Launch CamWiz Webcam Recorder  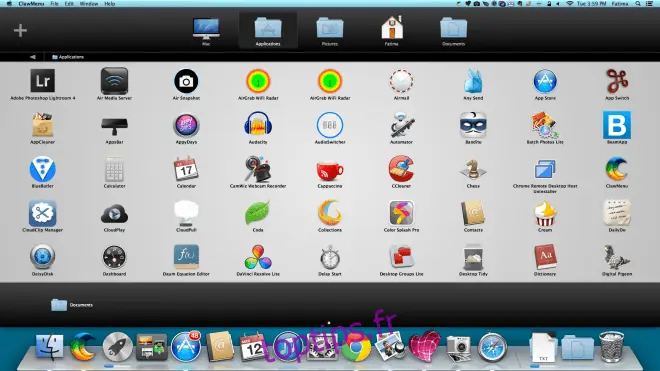(258, 169)
